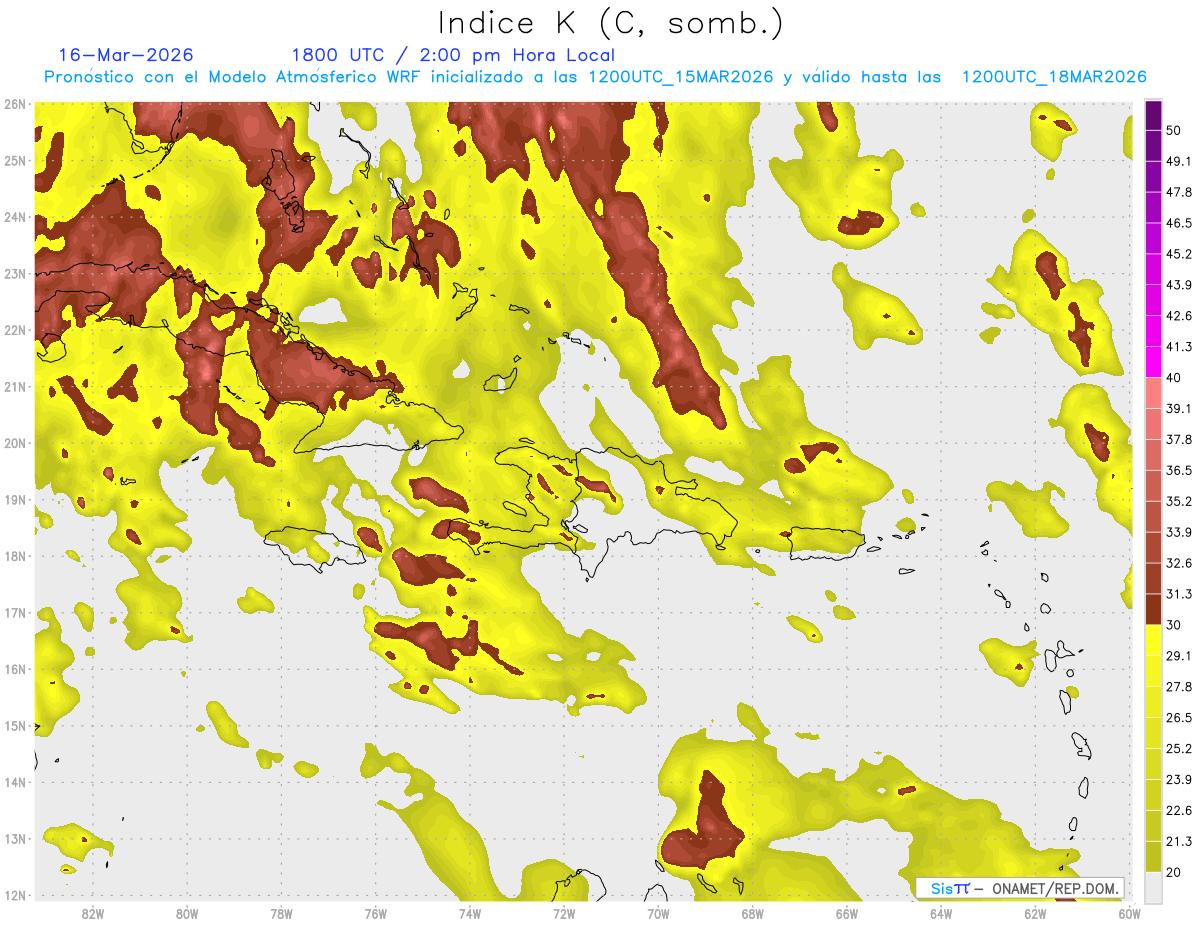
Task: Click the colorbar value '43.9'
Action: (1178, 285)
